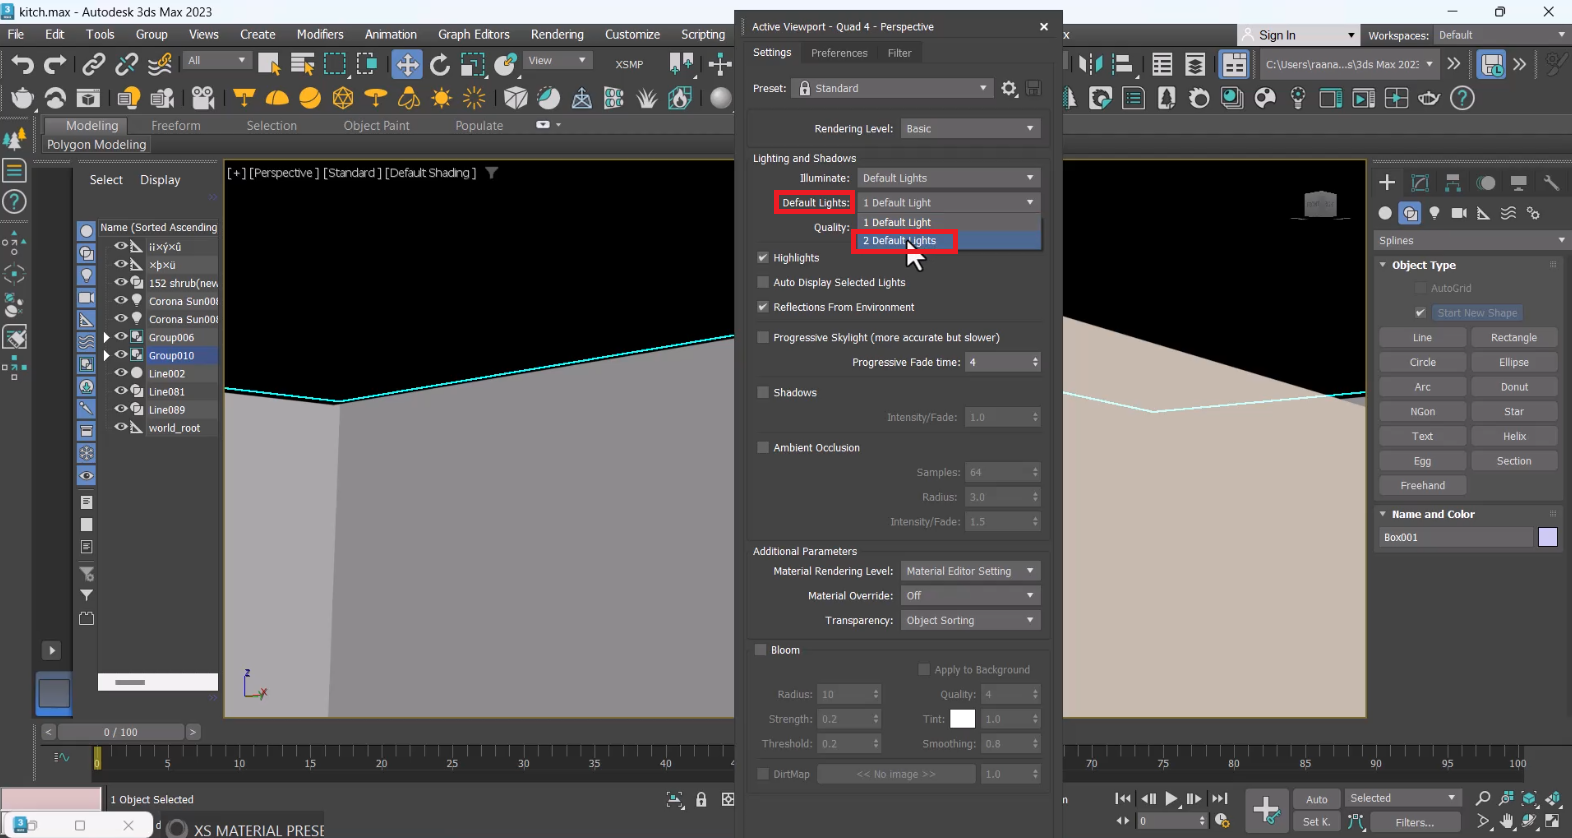This screenshot has width=1572, height=838.
Task: Click the Rectangle spline button
Action: click(x=1513, y=338)
